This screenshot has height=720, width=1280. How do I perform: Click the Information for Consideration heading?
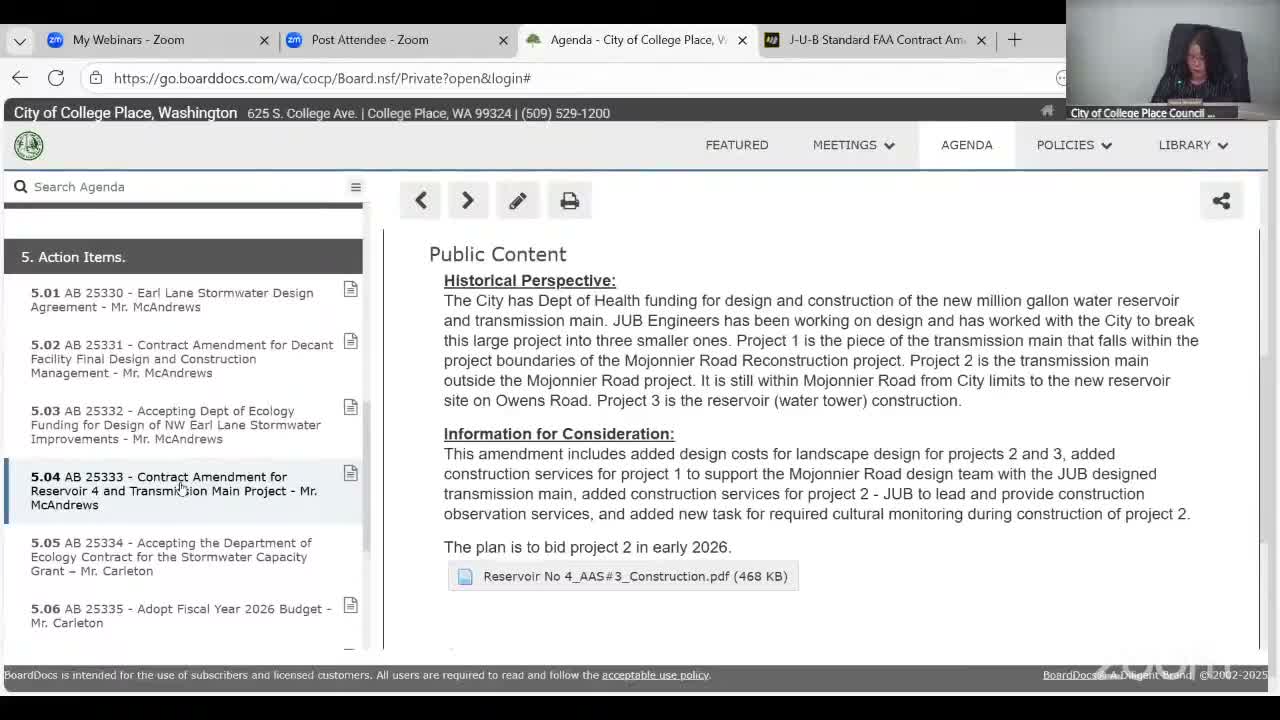tap(559, 434)
